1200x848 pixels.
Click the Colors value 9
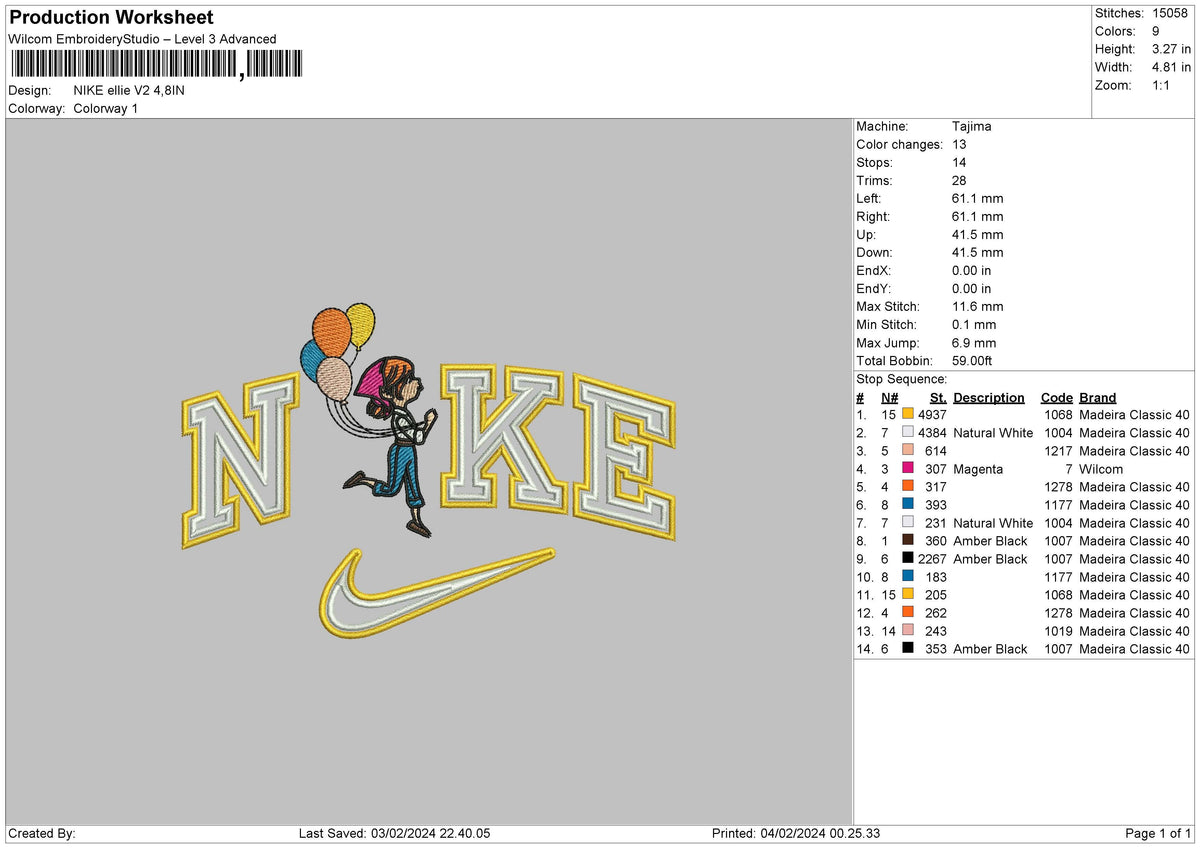[1155, 31]
